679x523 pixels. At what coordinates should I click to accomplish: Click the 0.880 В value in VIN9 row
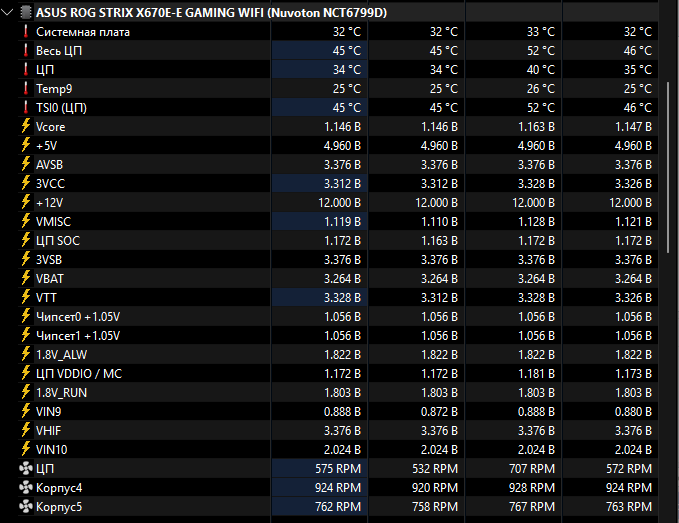tap(634, 412)
